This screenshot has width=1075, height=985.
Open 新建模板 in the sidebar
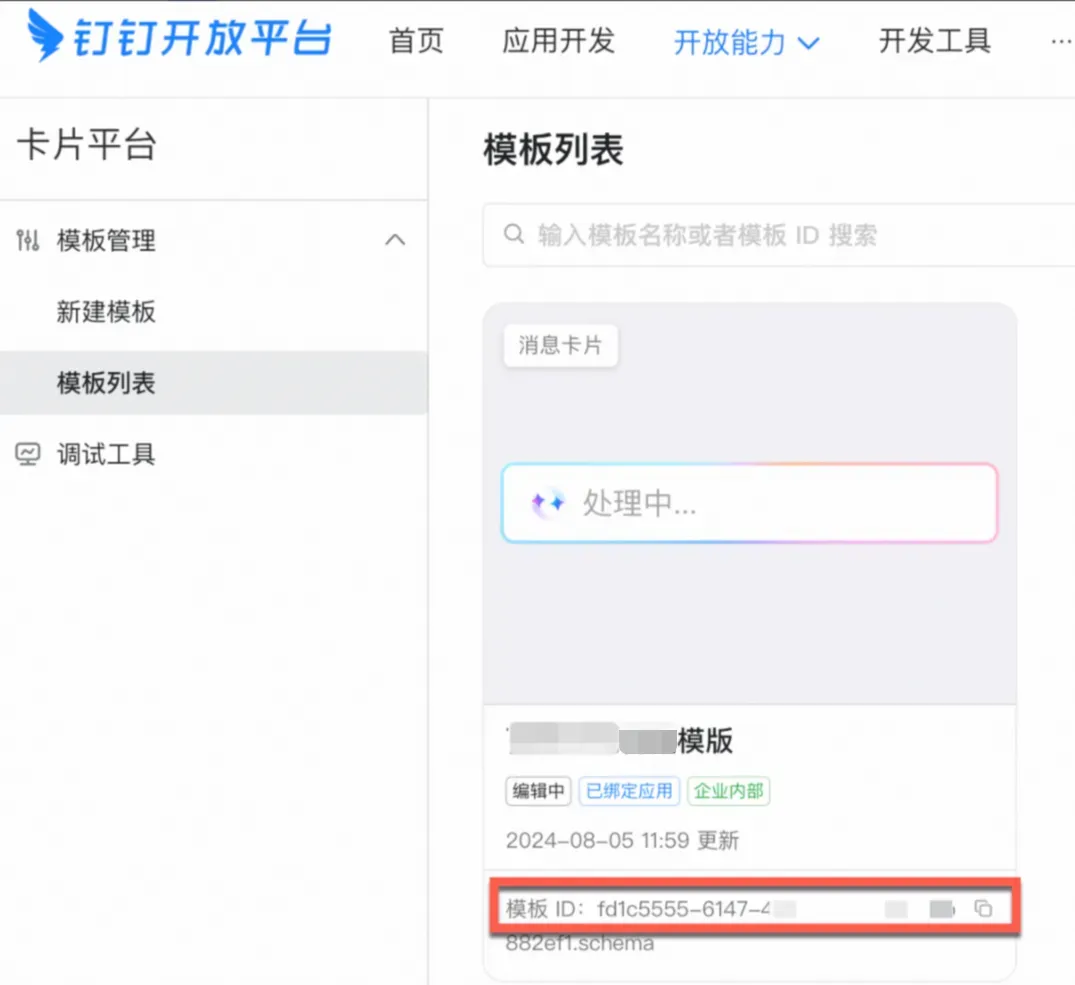(x=106, y=312)
